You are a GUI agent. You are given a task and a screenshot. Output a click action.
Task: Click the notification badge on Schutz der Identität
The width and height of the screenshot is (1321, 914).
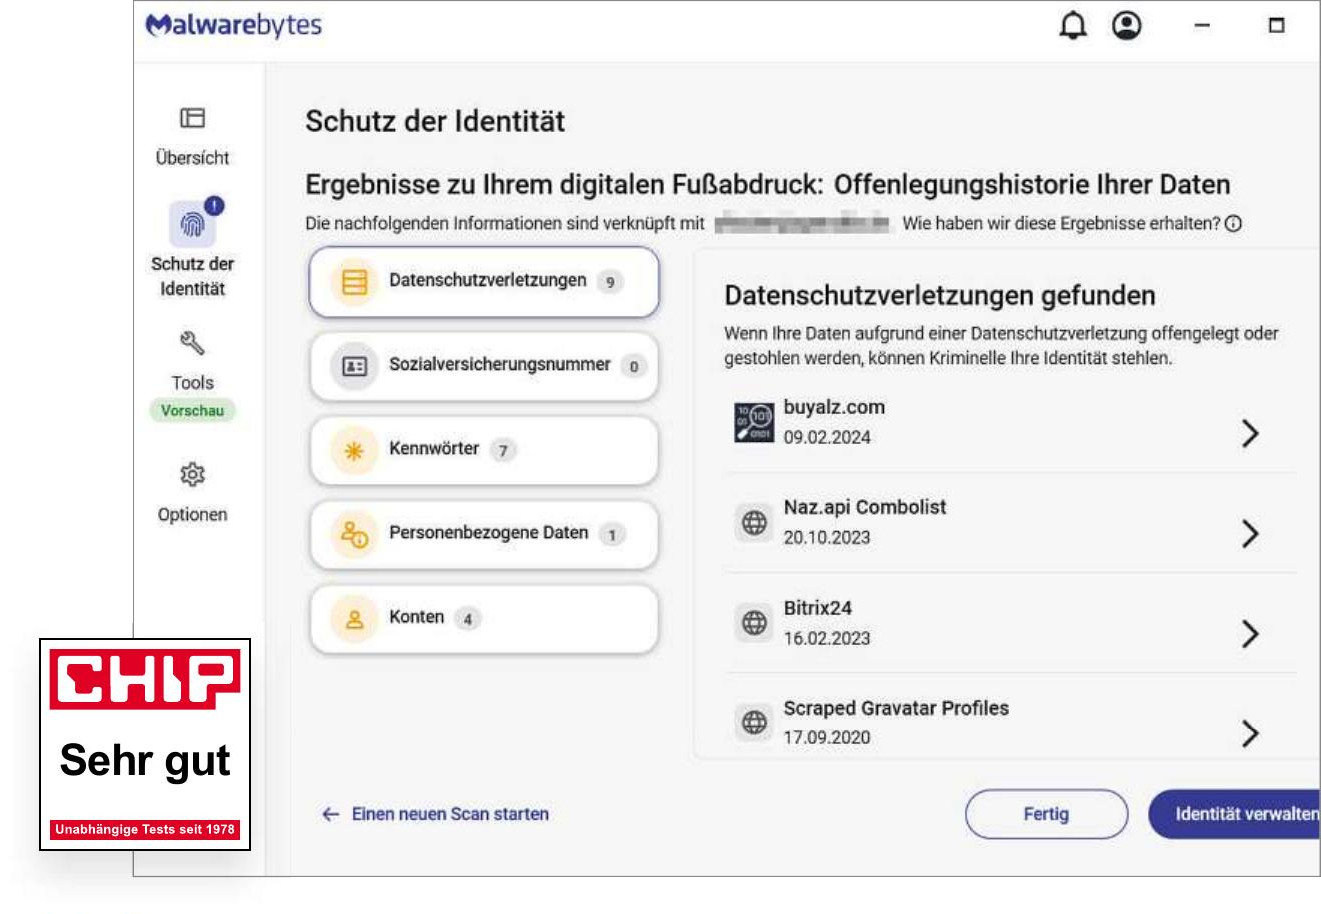click(214, 206)
